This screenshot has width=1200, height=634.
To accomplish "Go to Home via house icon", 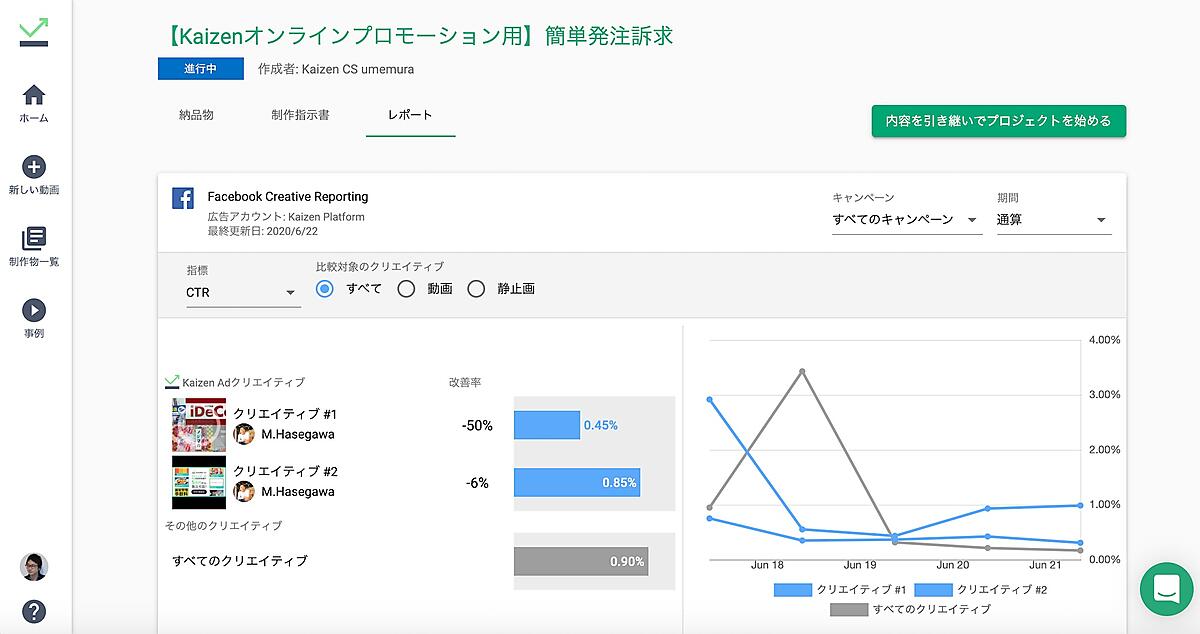I will click(34, 95).
